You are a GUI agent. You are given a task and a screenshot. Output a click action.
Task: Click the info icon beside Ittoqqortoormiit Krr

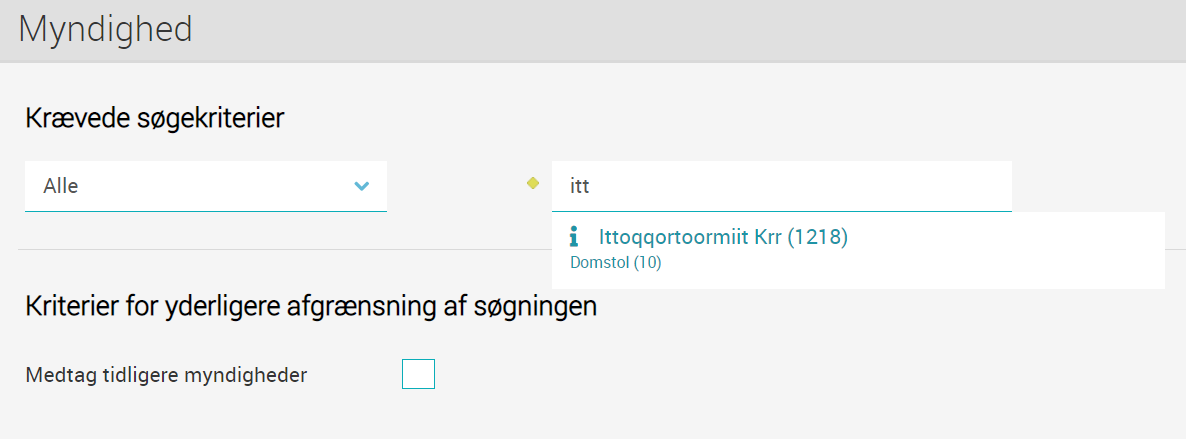(573, 237)
